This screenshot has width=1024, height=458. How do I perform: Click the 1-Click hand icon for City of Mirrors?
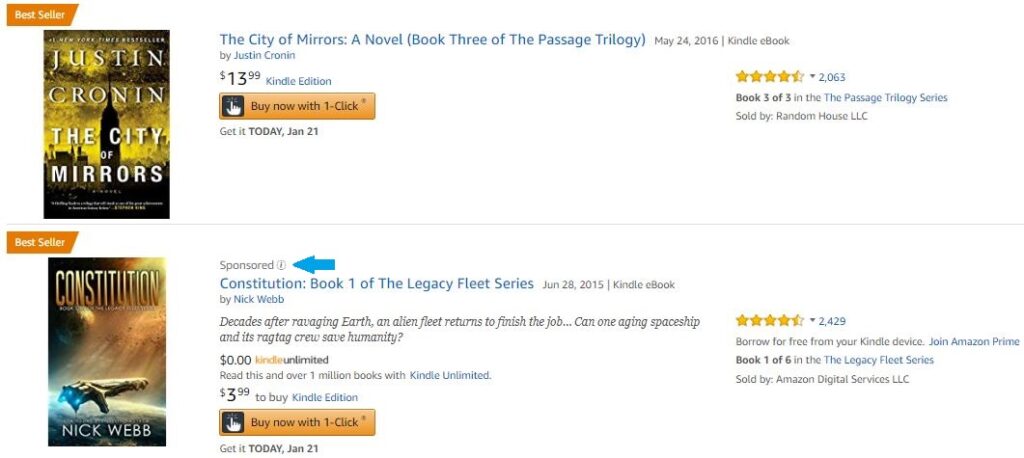[x=232, y=106]
